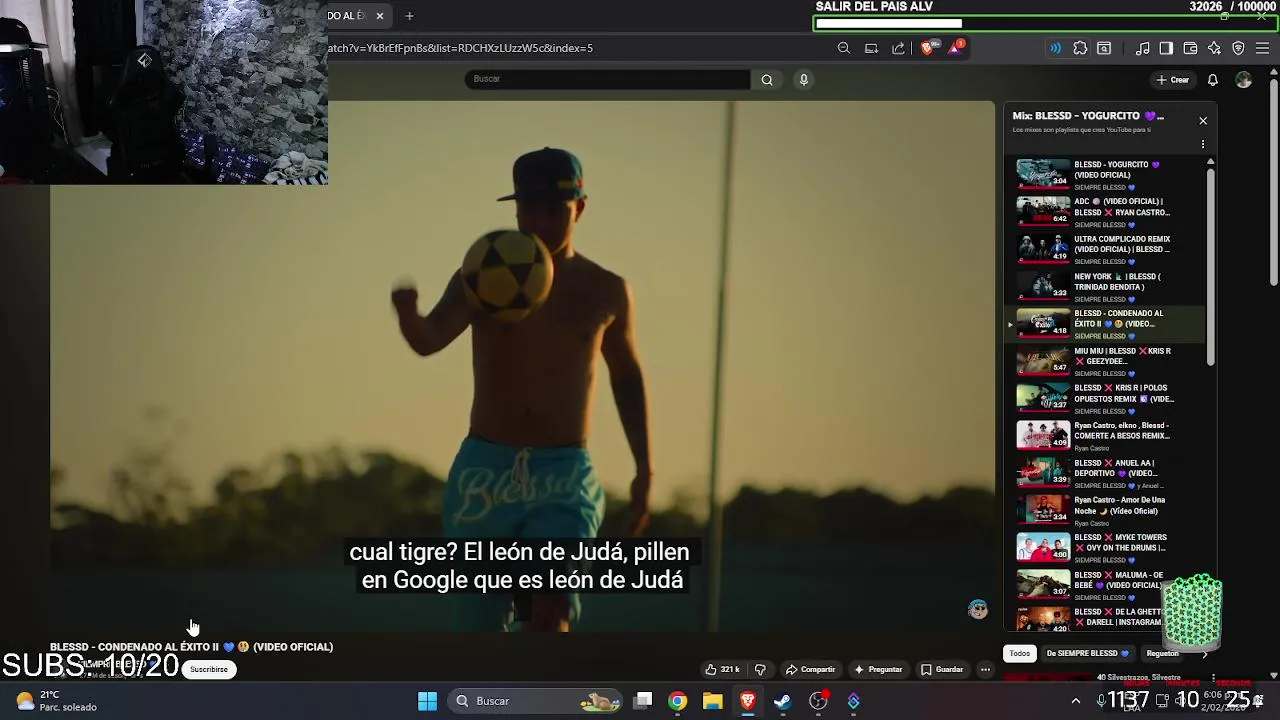Open a new browser tab with plus
This screenshot has width=1280, height=720.
pos(409,16)
